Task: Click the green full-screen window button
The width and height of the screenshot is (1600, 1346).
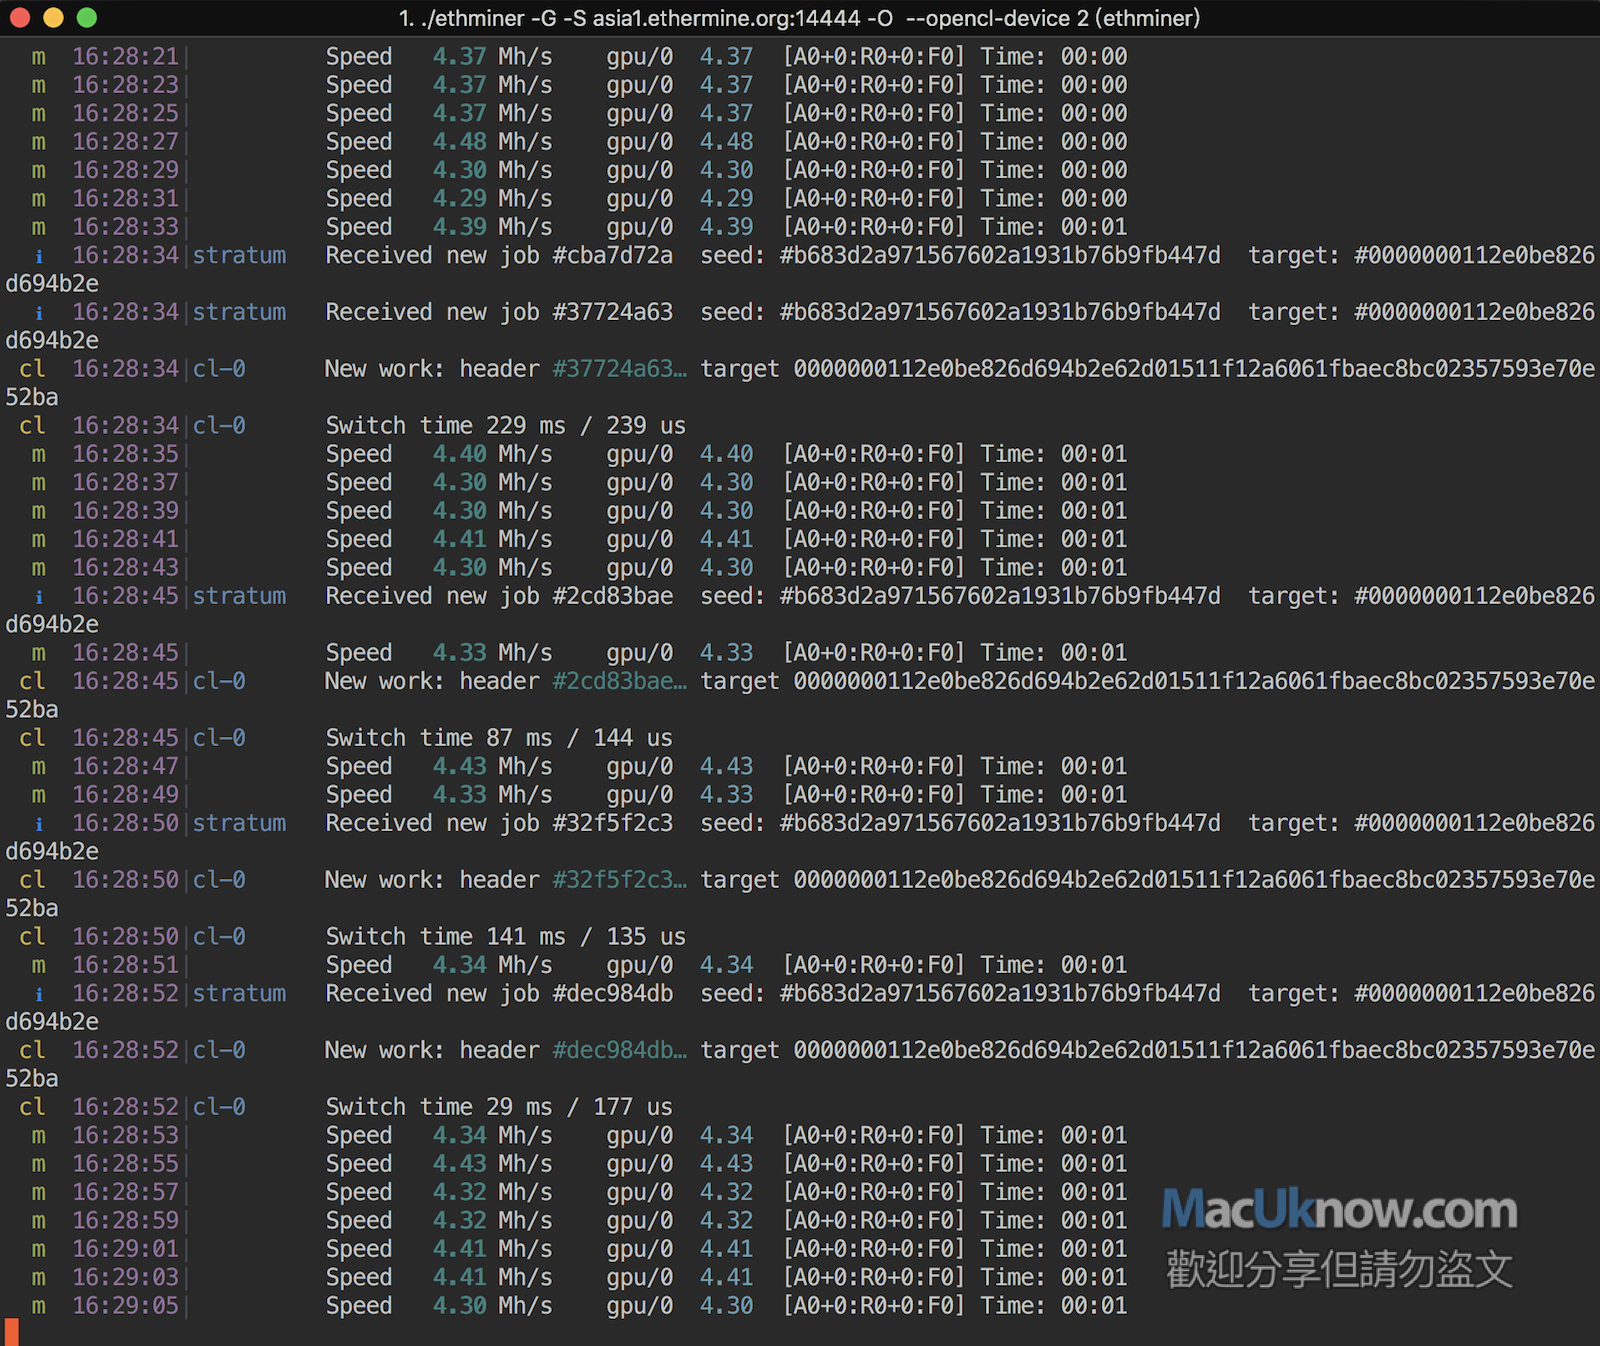Action: (87, 18)
